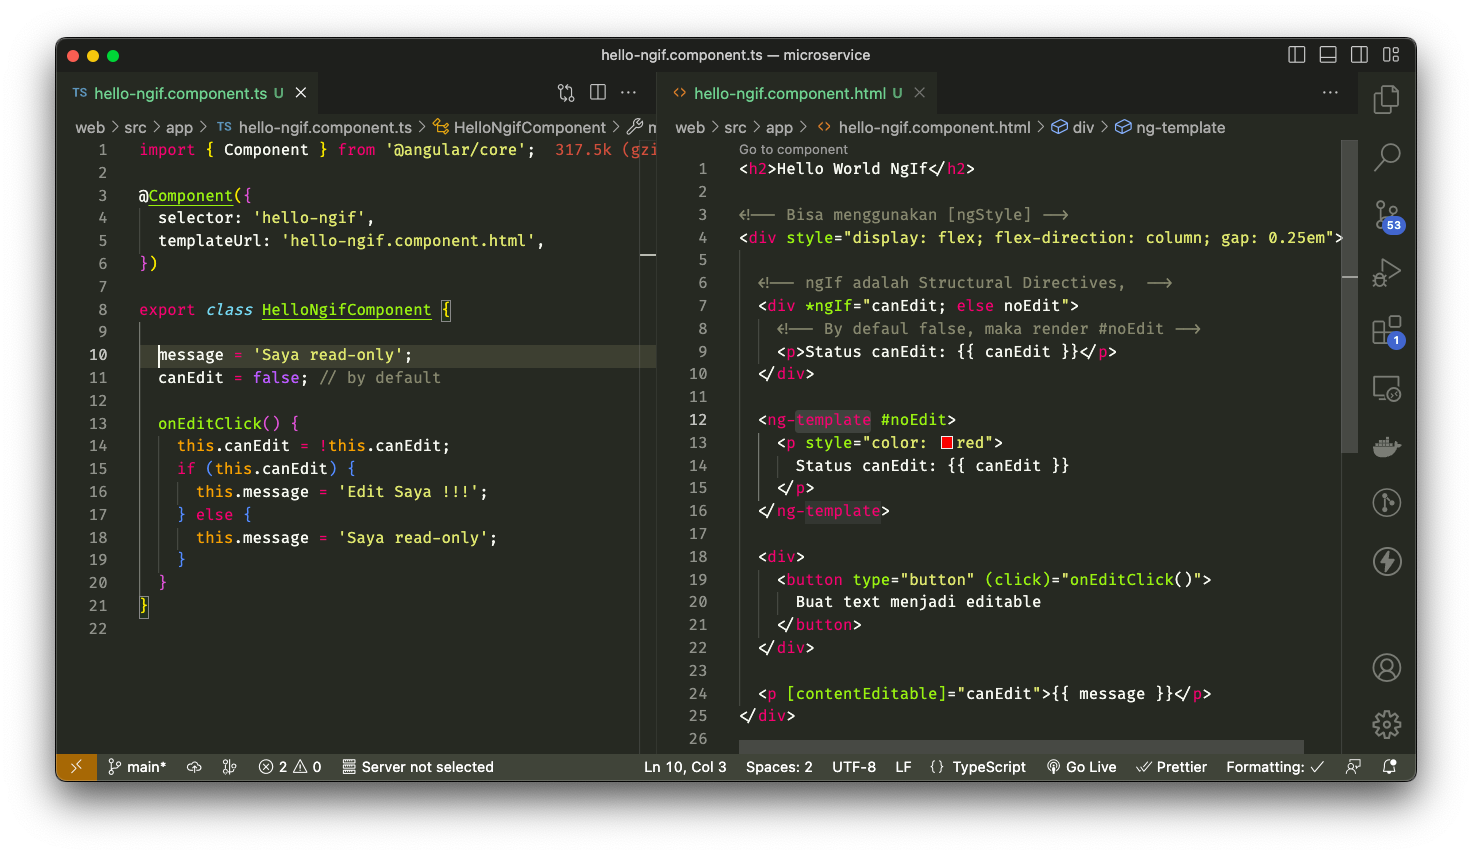Click the main* git branch indicator

137,767
